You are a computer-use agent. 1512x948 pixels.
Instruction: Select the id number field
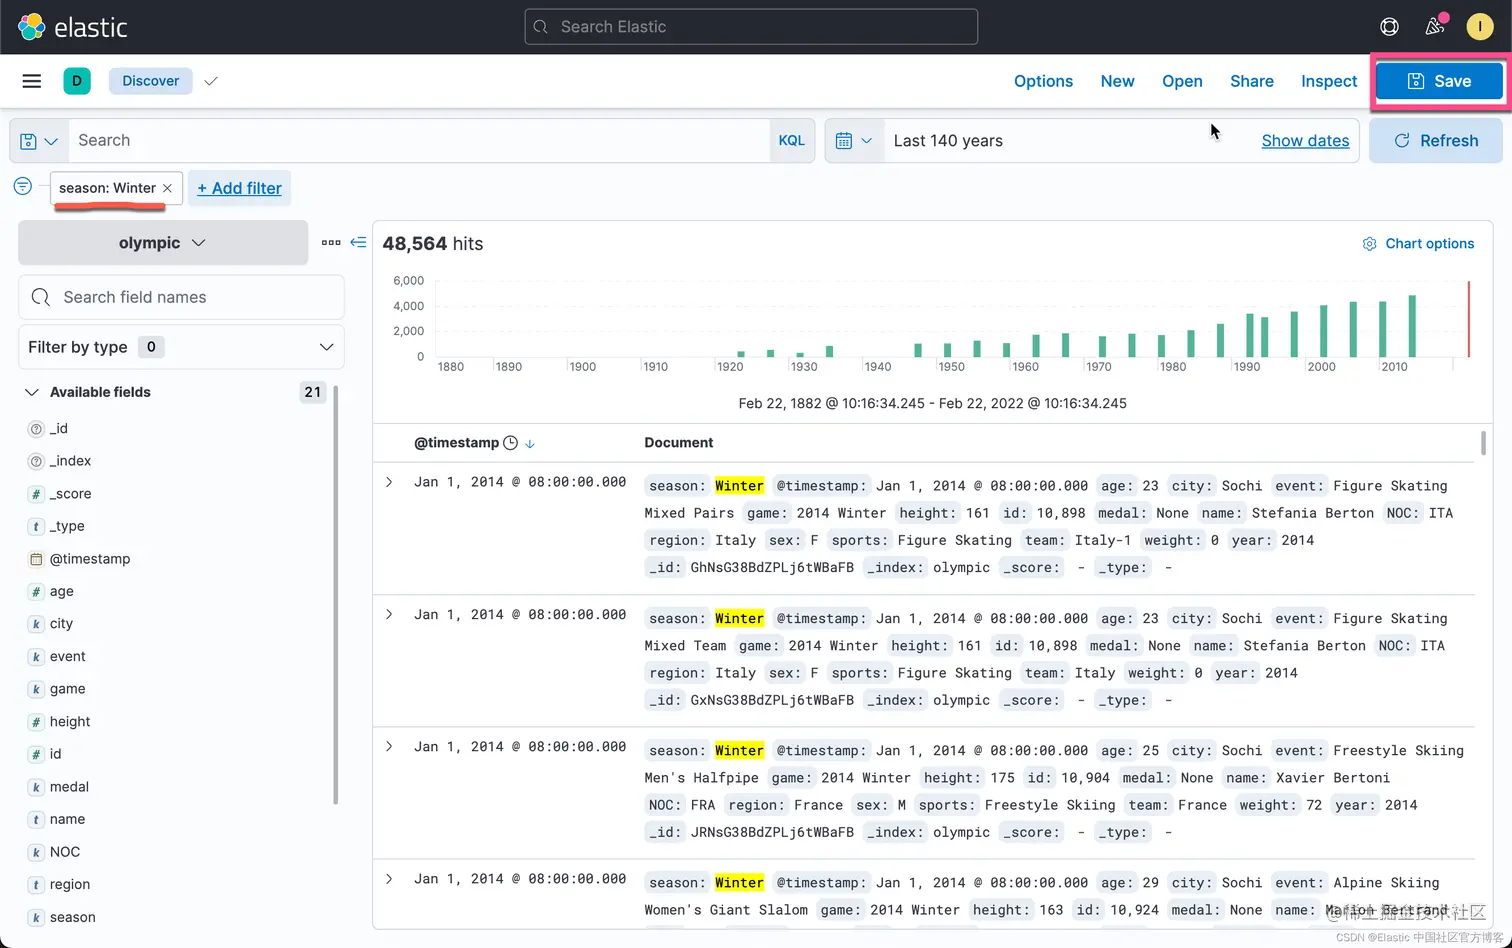56,754
